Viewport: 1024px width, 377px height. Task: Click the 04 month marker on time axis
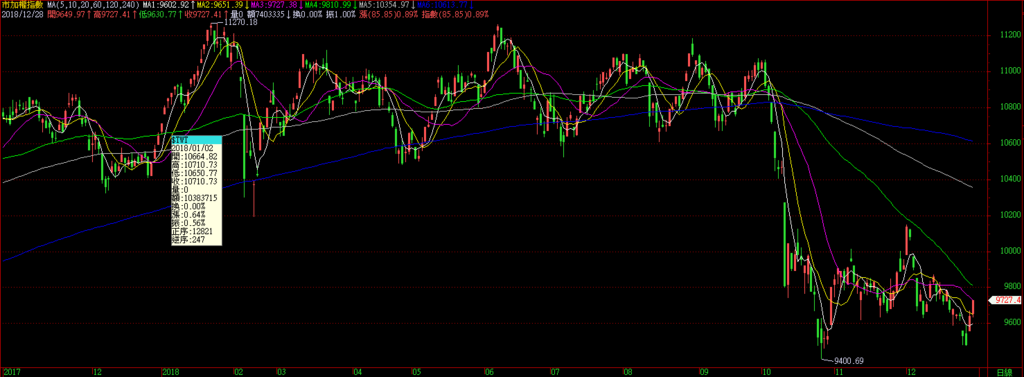358,372
